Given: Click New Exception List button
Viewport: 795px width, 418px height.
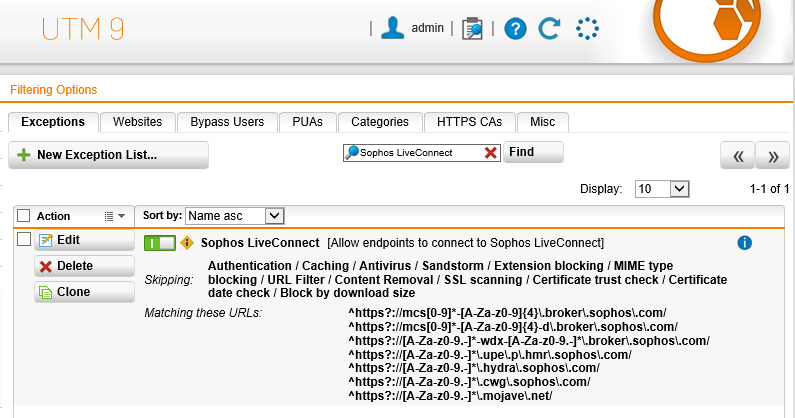Looking at the screenshot, I should (109, 155).
